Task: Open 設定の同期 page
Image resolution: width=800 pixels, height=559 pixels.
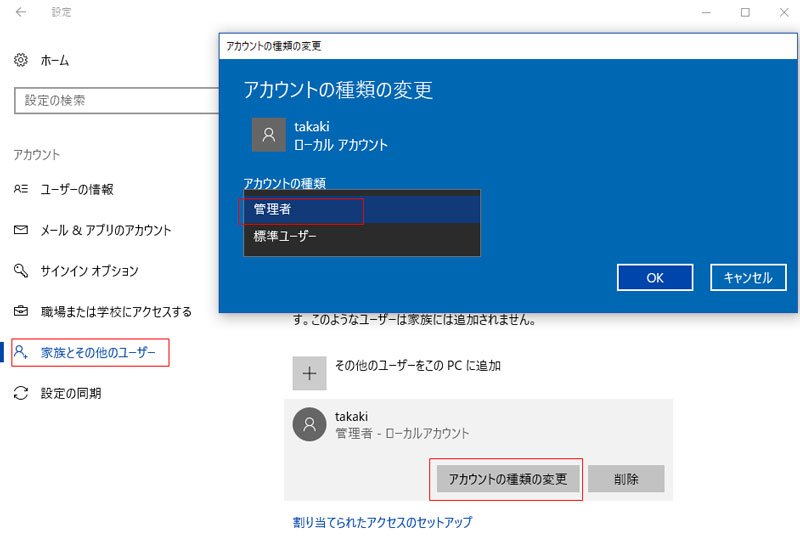Action: [71, 393]
